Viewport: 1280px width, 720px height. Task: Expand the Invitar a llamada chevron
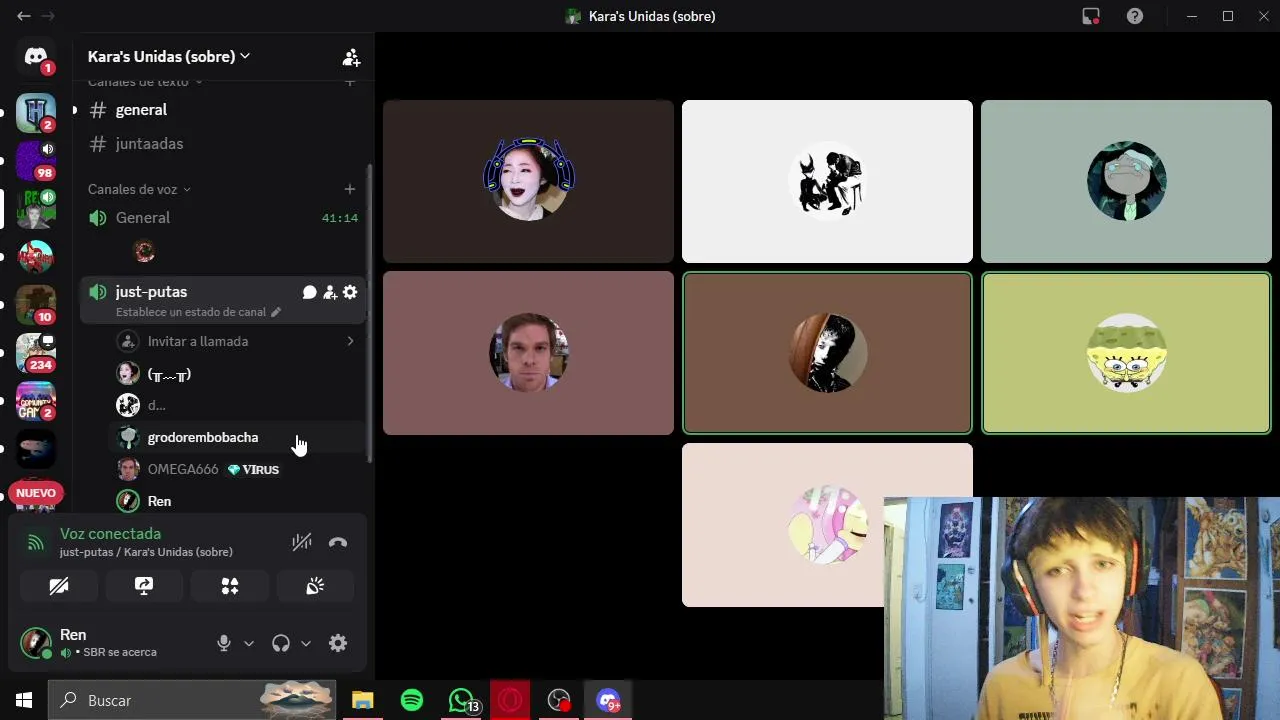pyautogui.click(x=350, y=342)
